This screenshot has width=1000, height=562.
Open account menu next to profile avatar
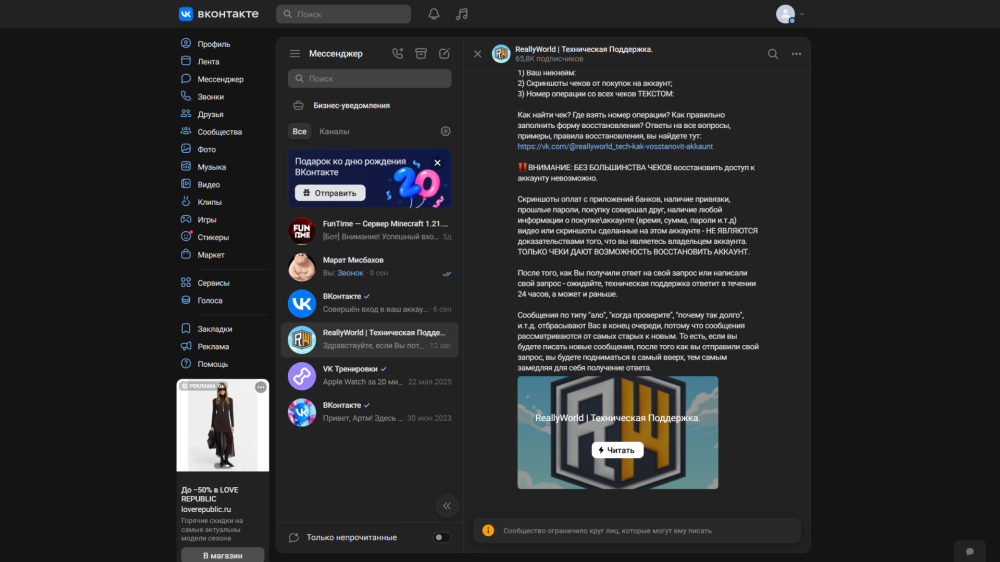click(802, 14)
